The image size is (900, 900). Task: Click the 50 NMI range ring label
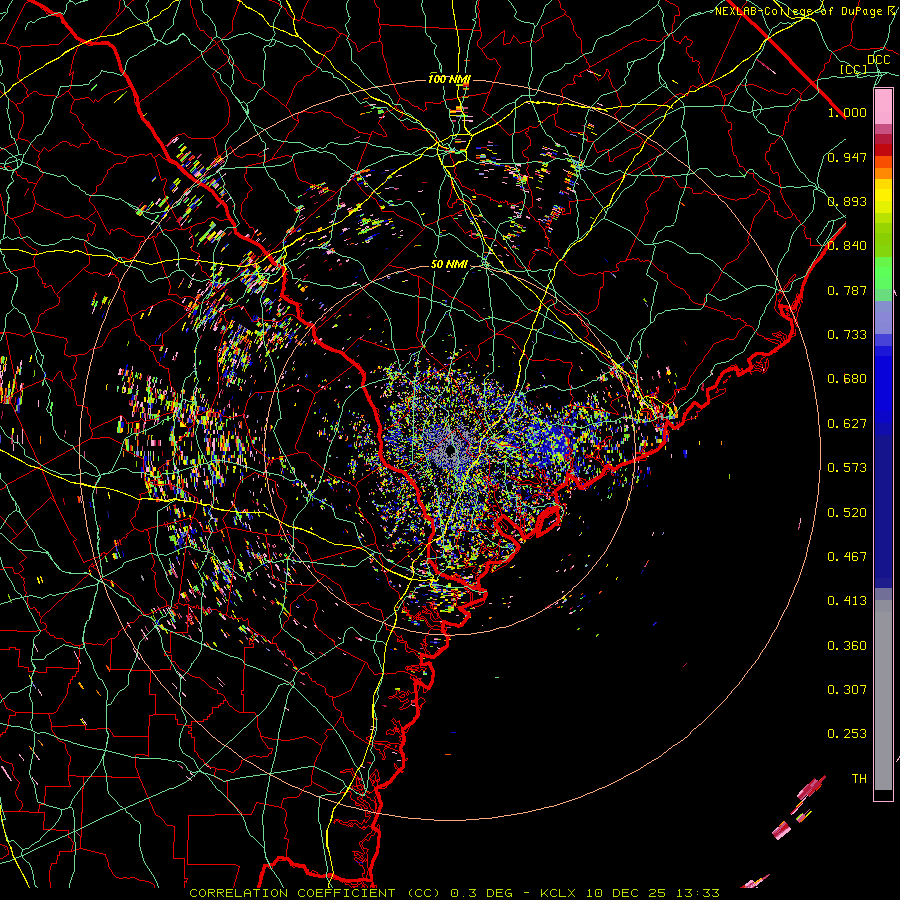click(449, 264)
